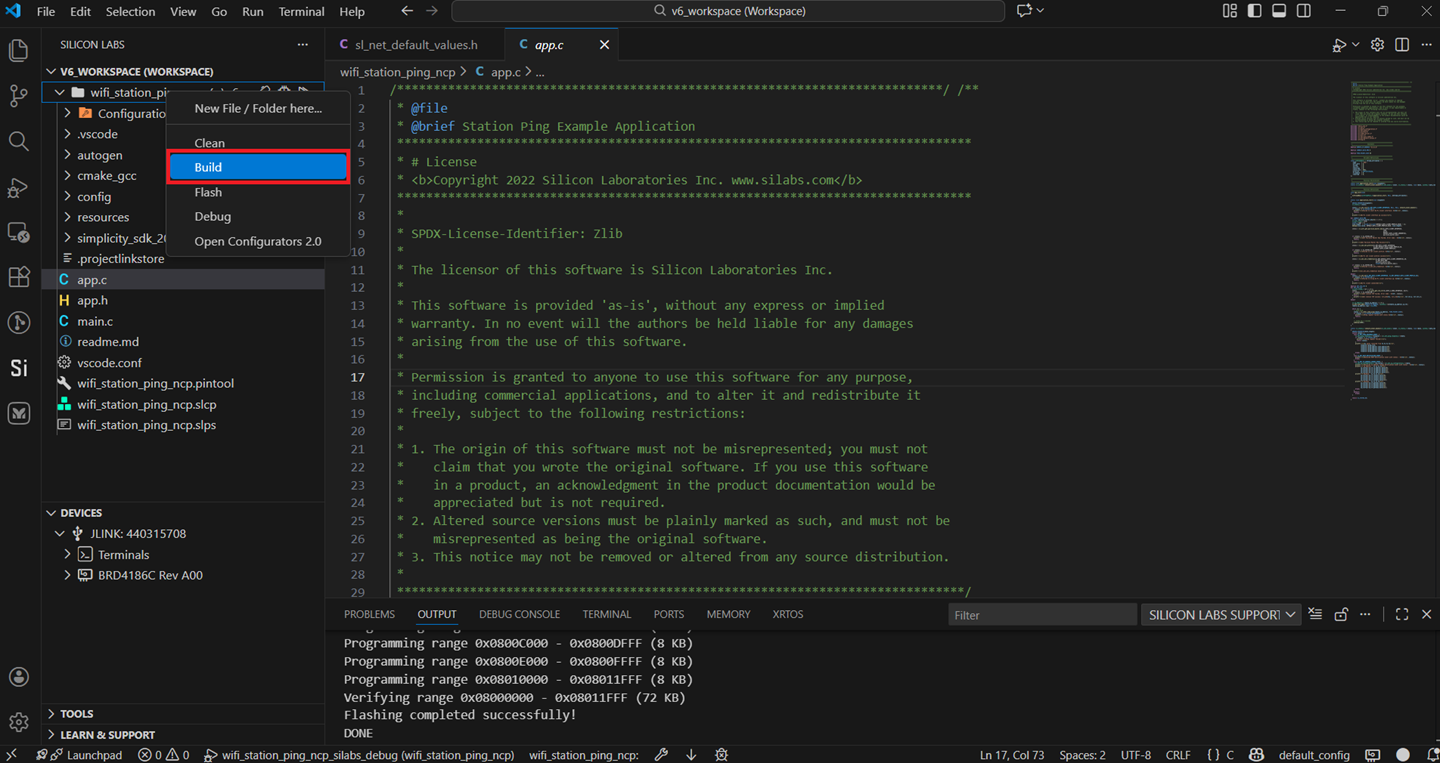Toggle the Panel visibility
The width and height of the screenshot is (1440, 763).
tap(1279, 11)
